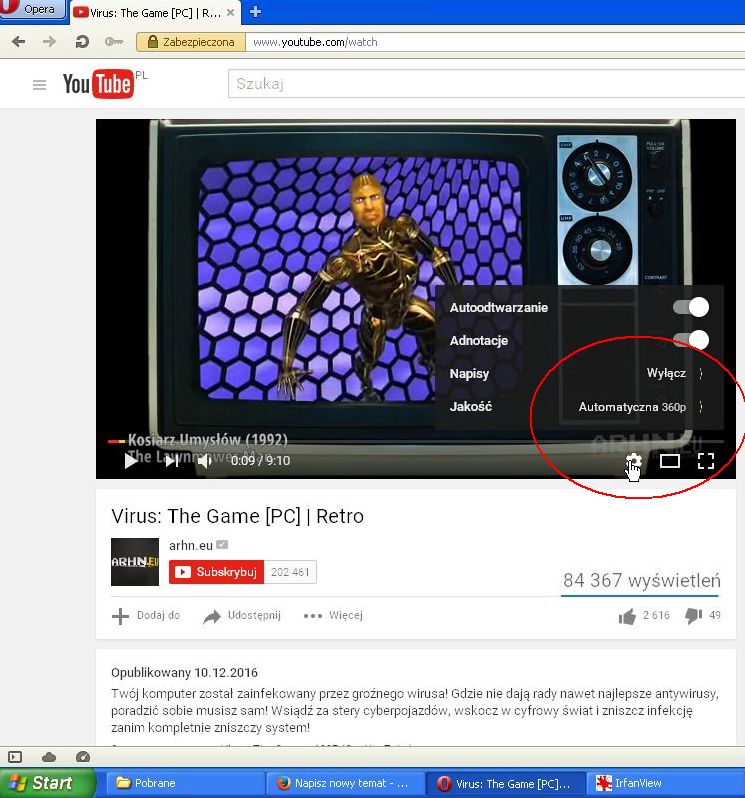Open the Napisy subtitles submenu
Screen dimensions: 745x798
point(579,374)
